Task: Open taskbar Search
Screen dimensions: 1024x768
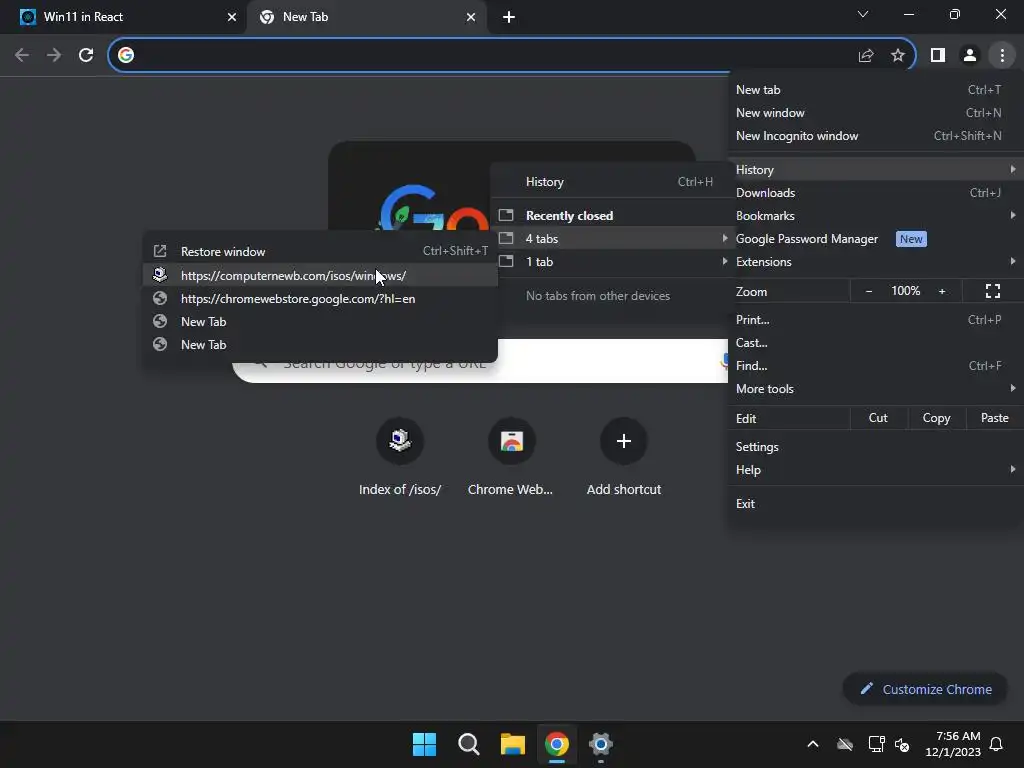Action: (x=468, y=744)
